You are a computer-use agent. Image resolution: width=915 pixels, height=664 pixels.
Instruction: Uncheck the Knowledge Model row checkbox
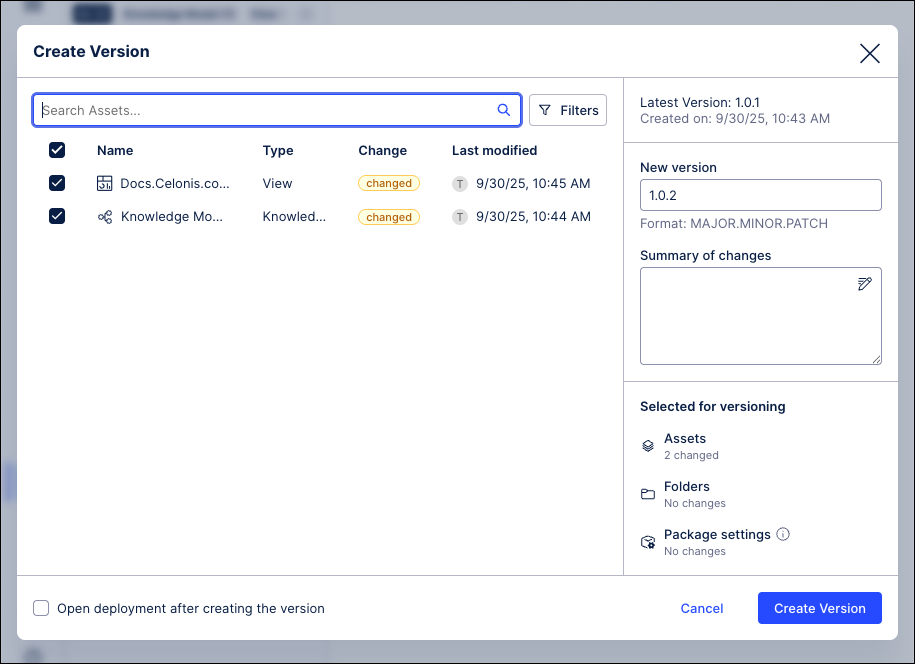57,216
